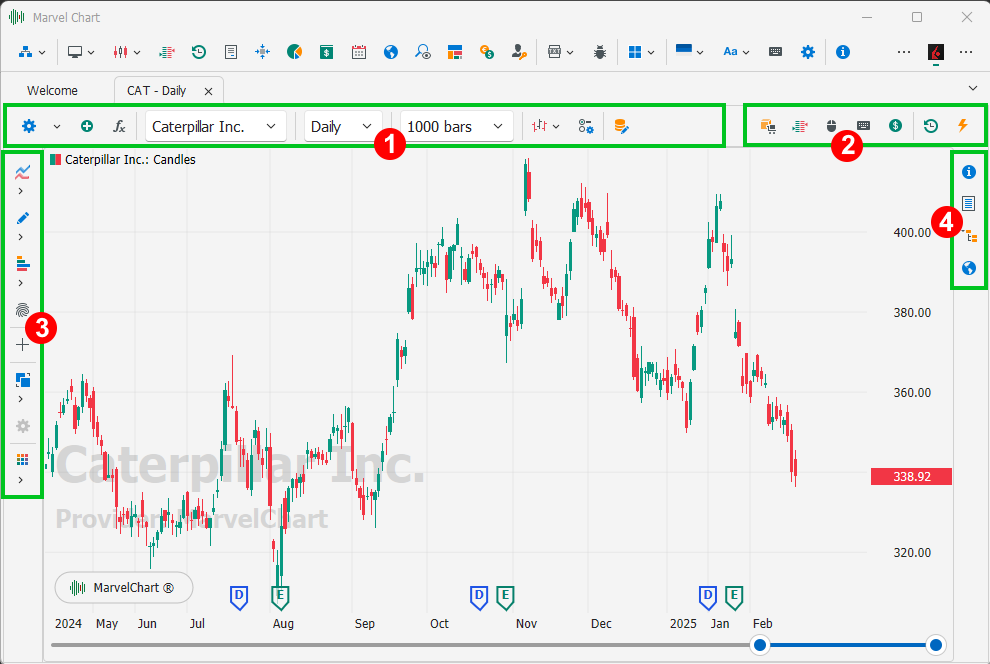
Task: Open the indicators line chart icon
Action: (23, 172)
